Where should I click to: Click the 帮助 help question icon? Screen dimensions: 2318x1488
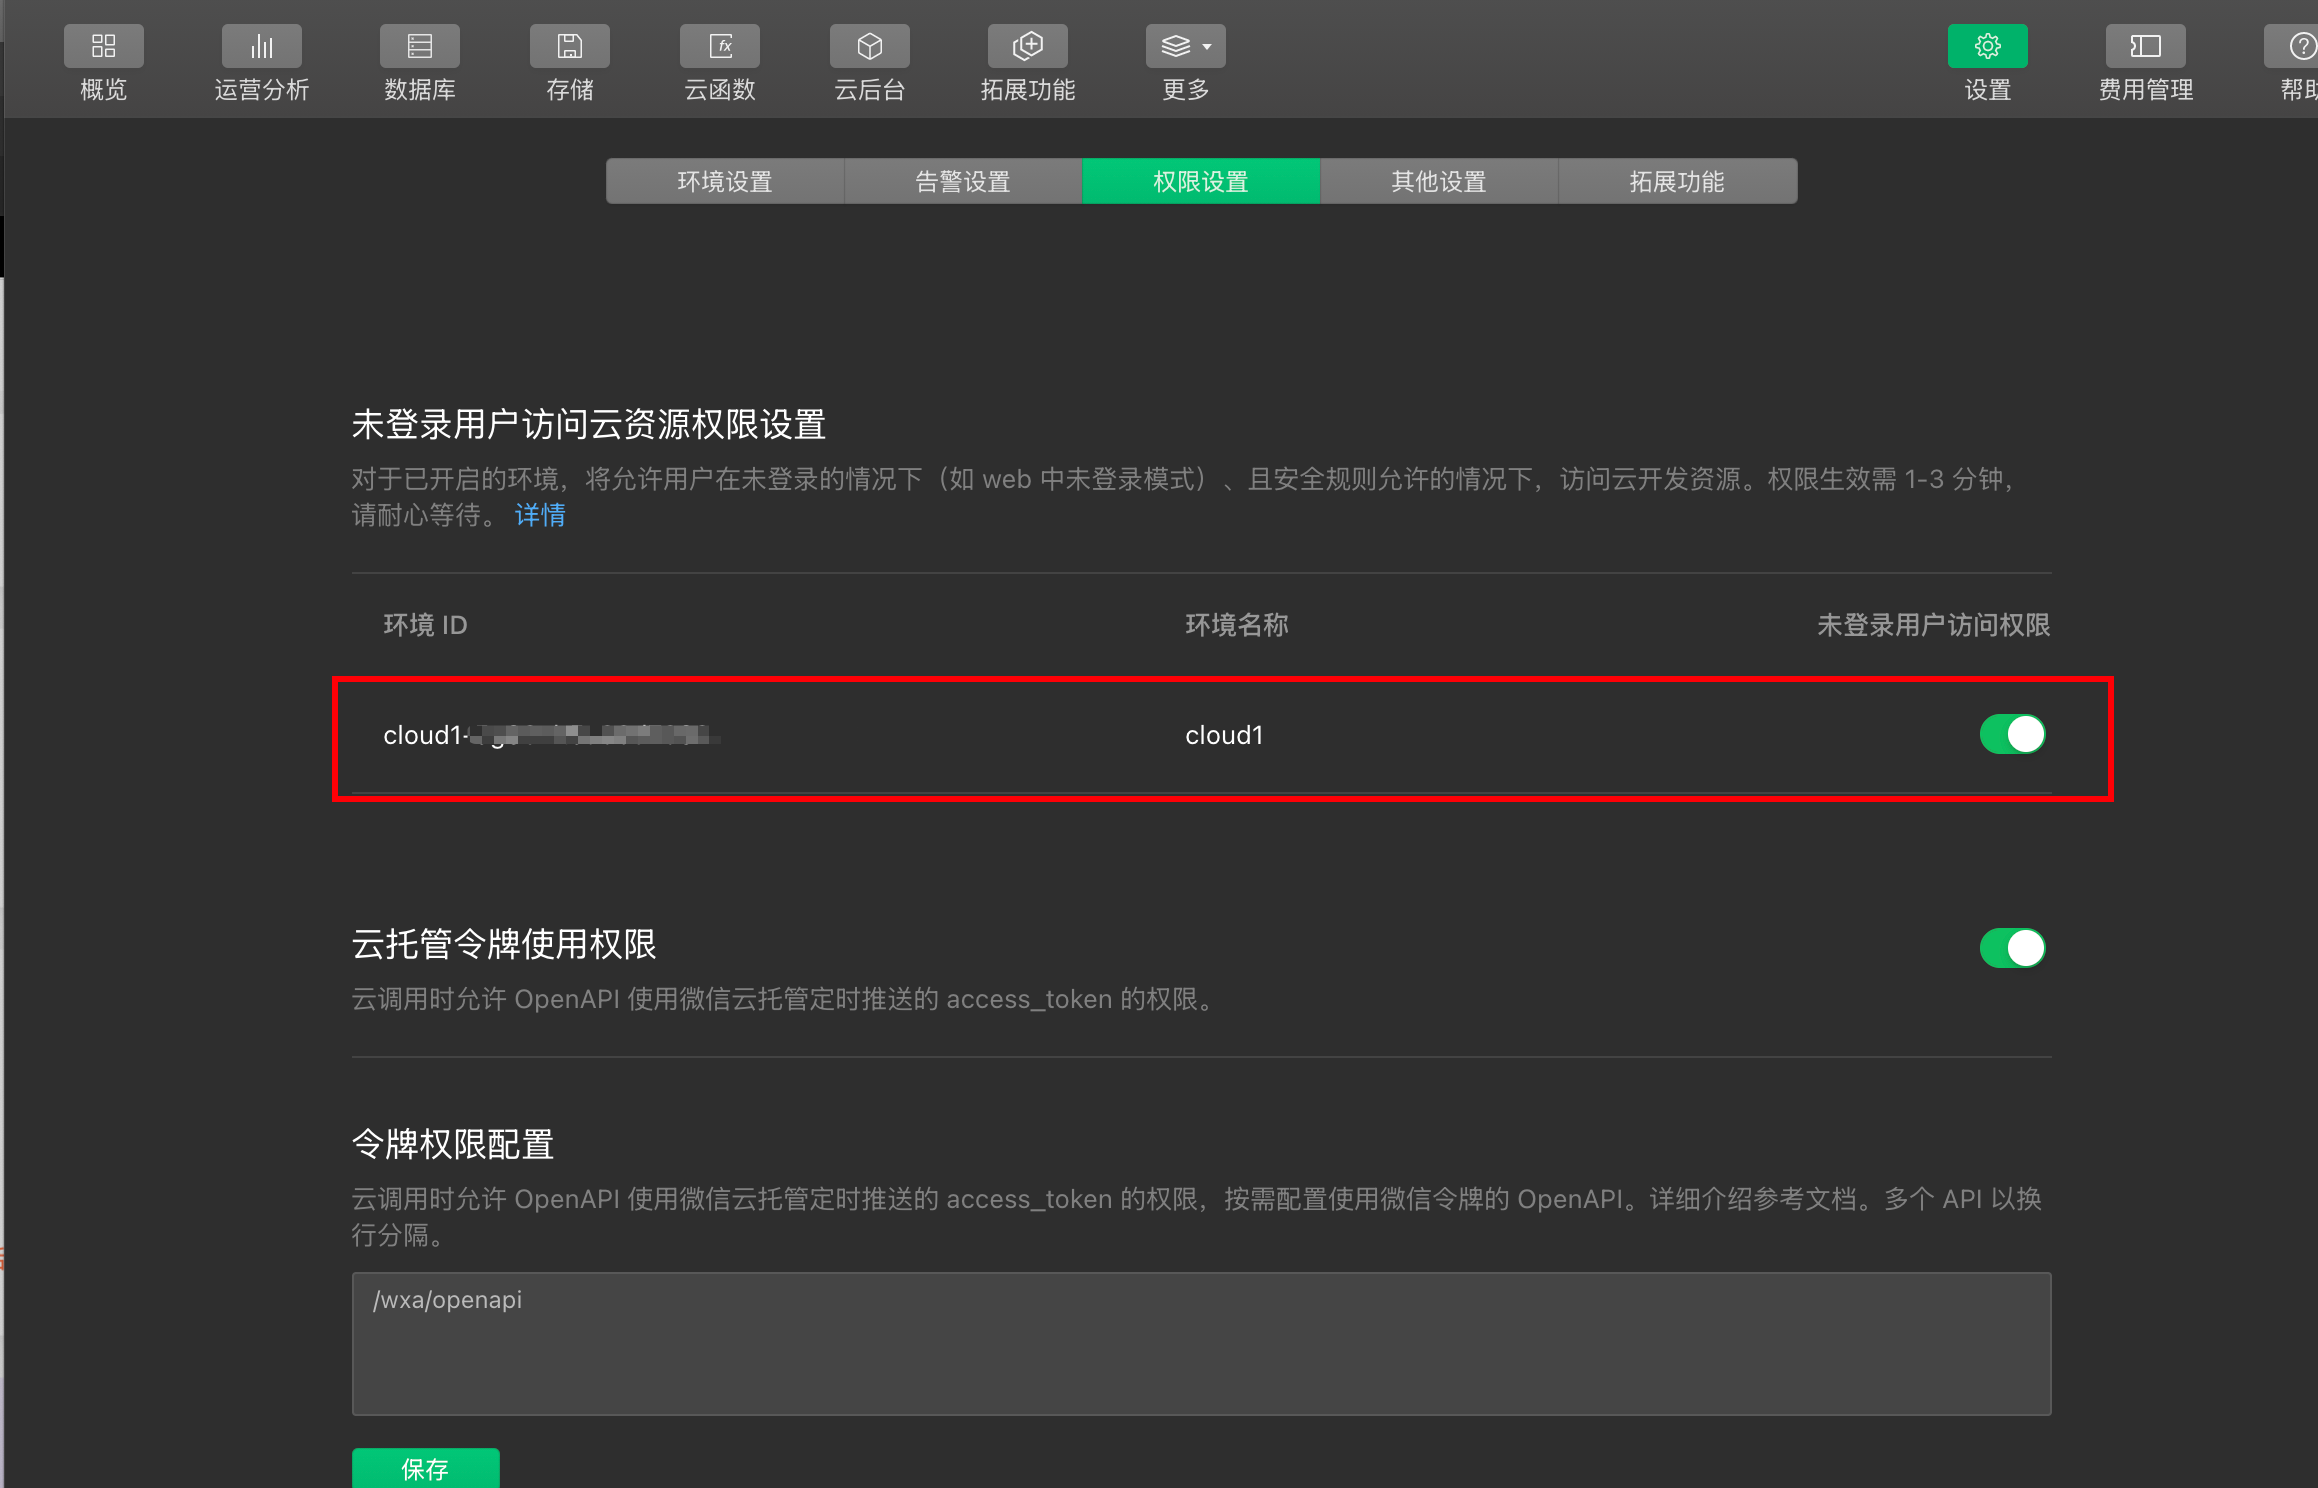(2300, 47)
